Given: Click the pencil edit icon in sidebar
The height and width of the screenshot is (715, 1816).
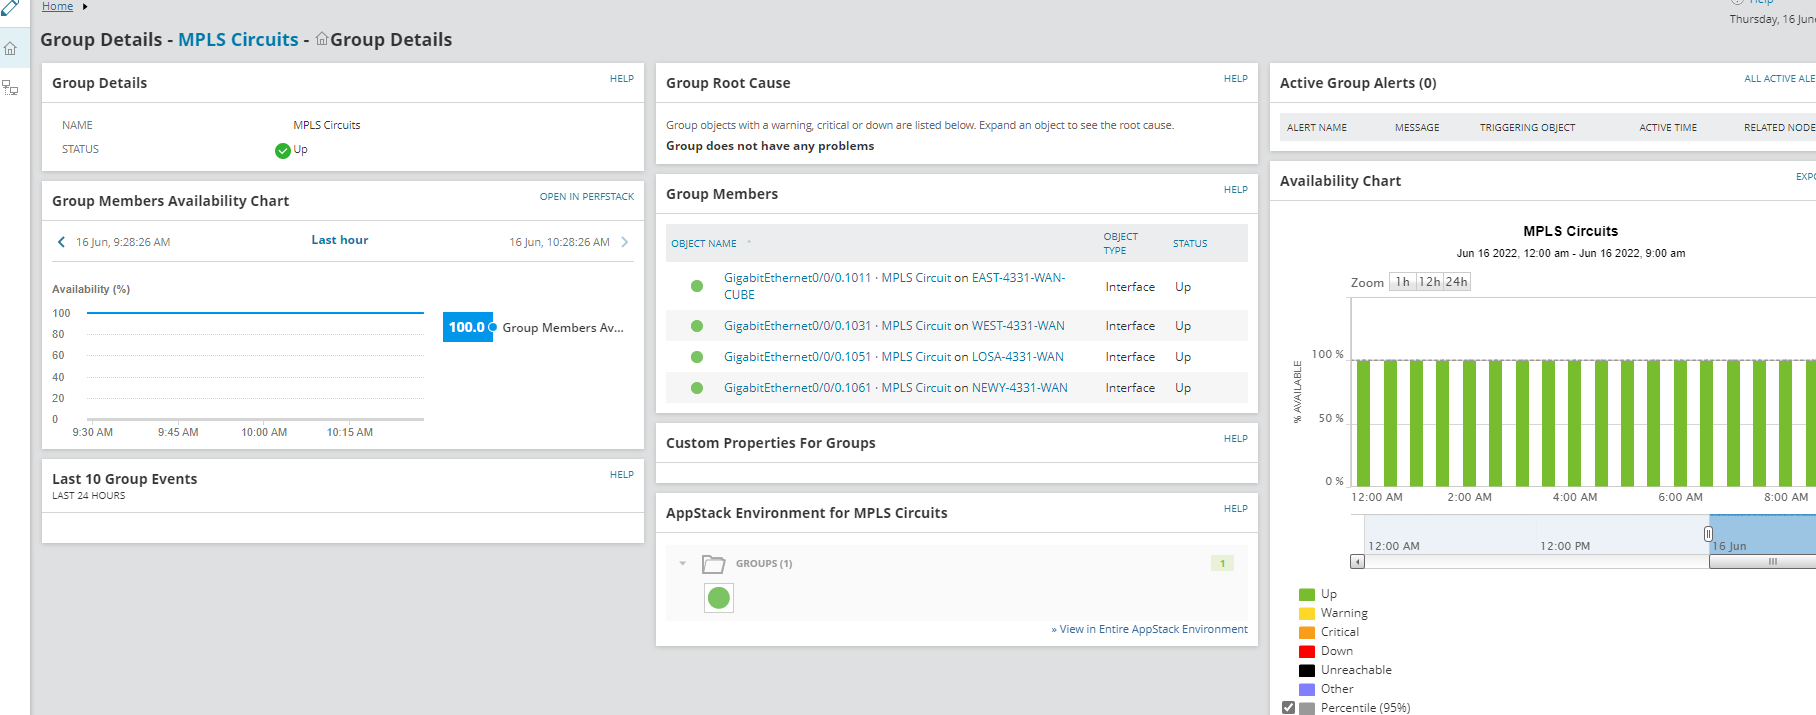Looking at the screenshot, I should (x=10, y=8).
